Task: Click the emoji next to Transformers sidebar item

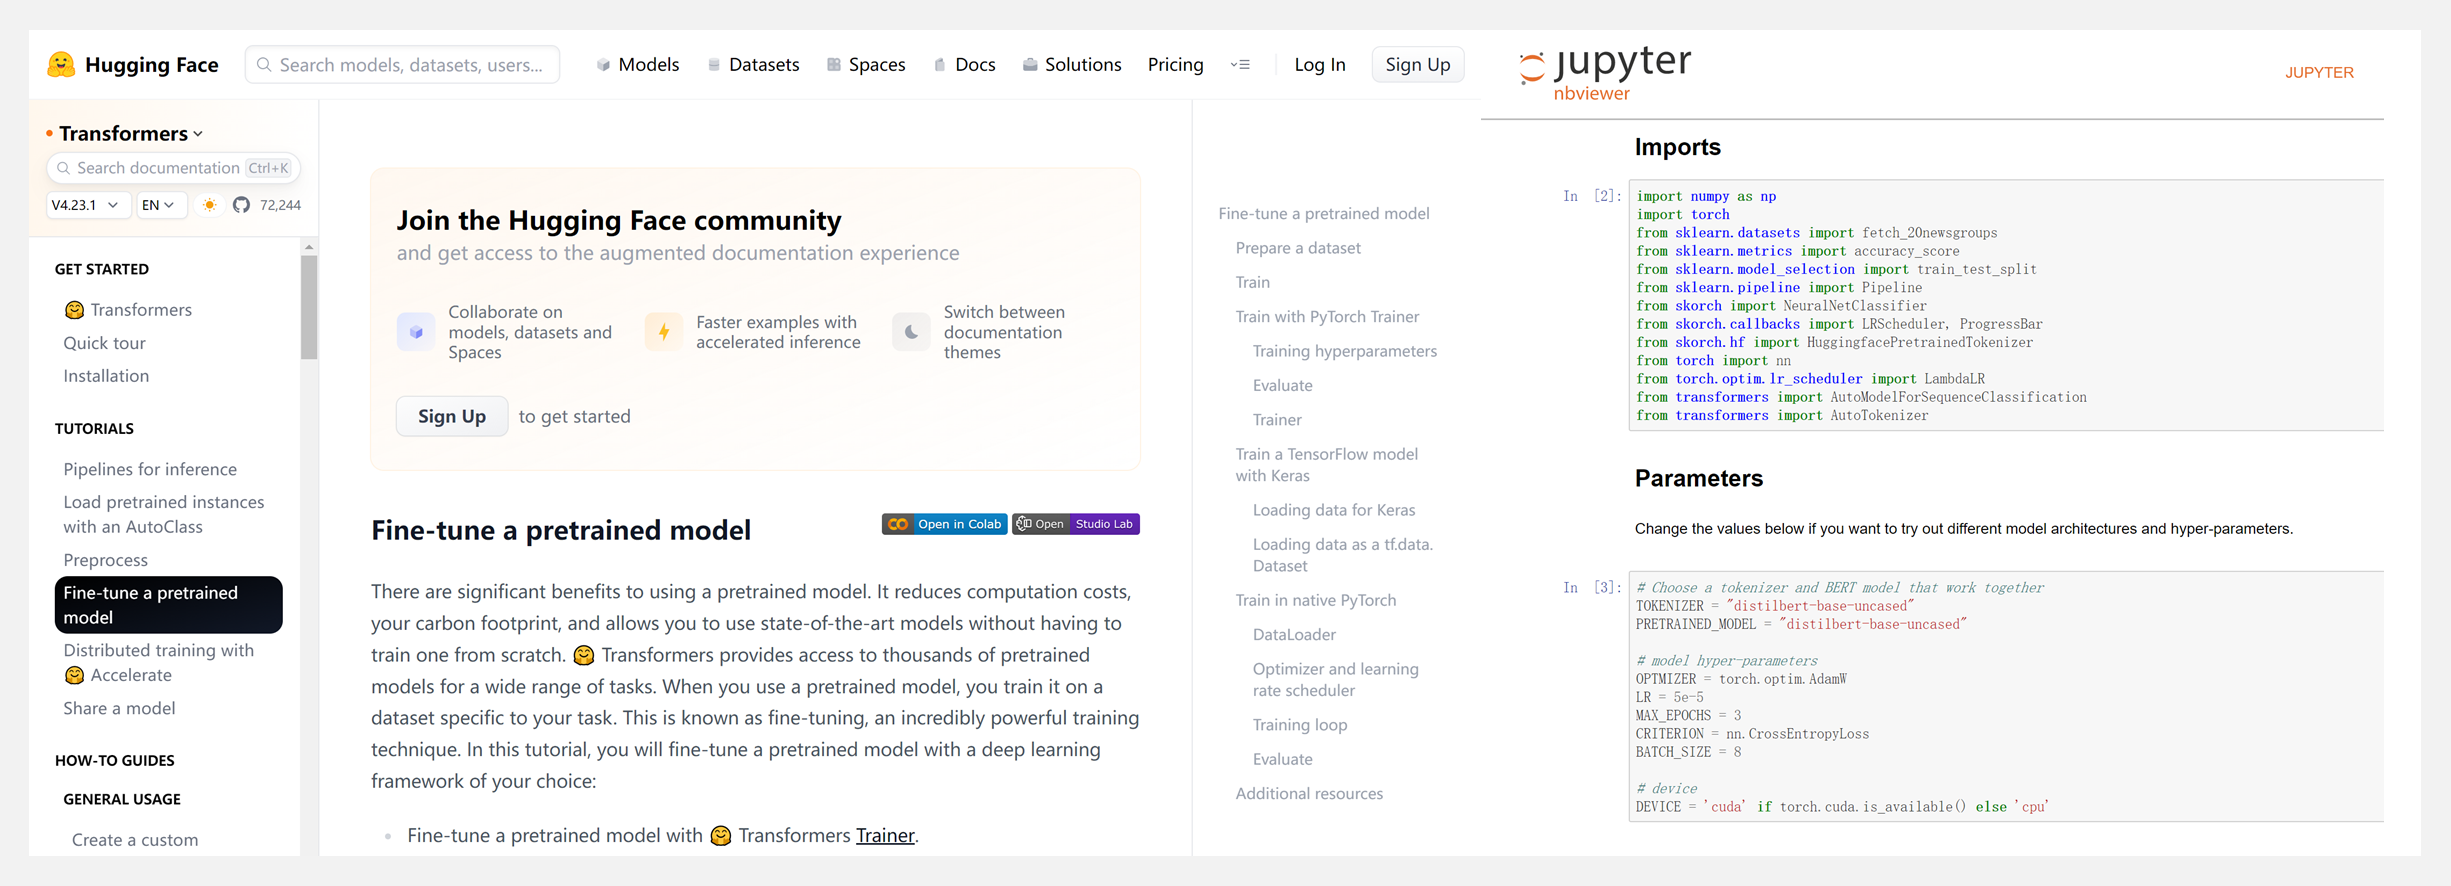Action: pyautogui.click(x=74, y=311)
